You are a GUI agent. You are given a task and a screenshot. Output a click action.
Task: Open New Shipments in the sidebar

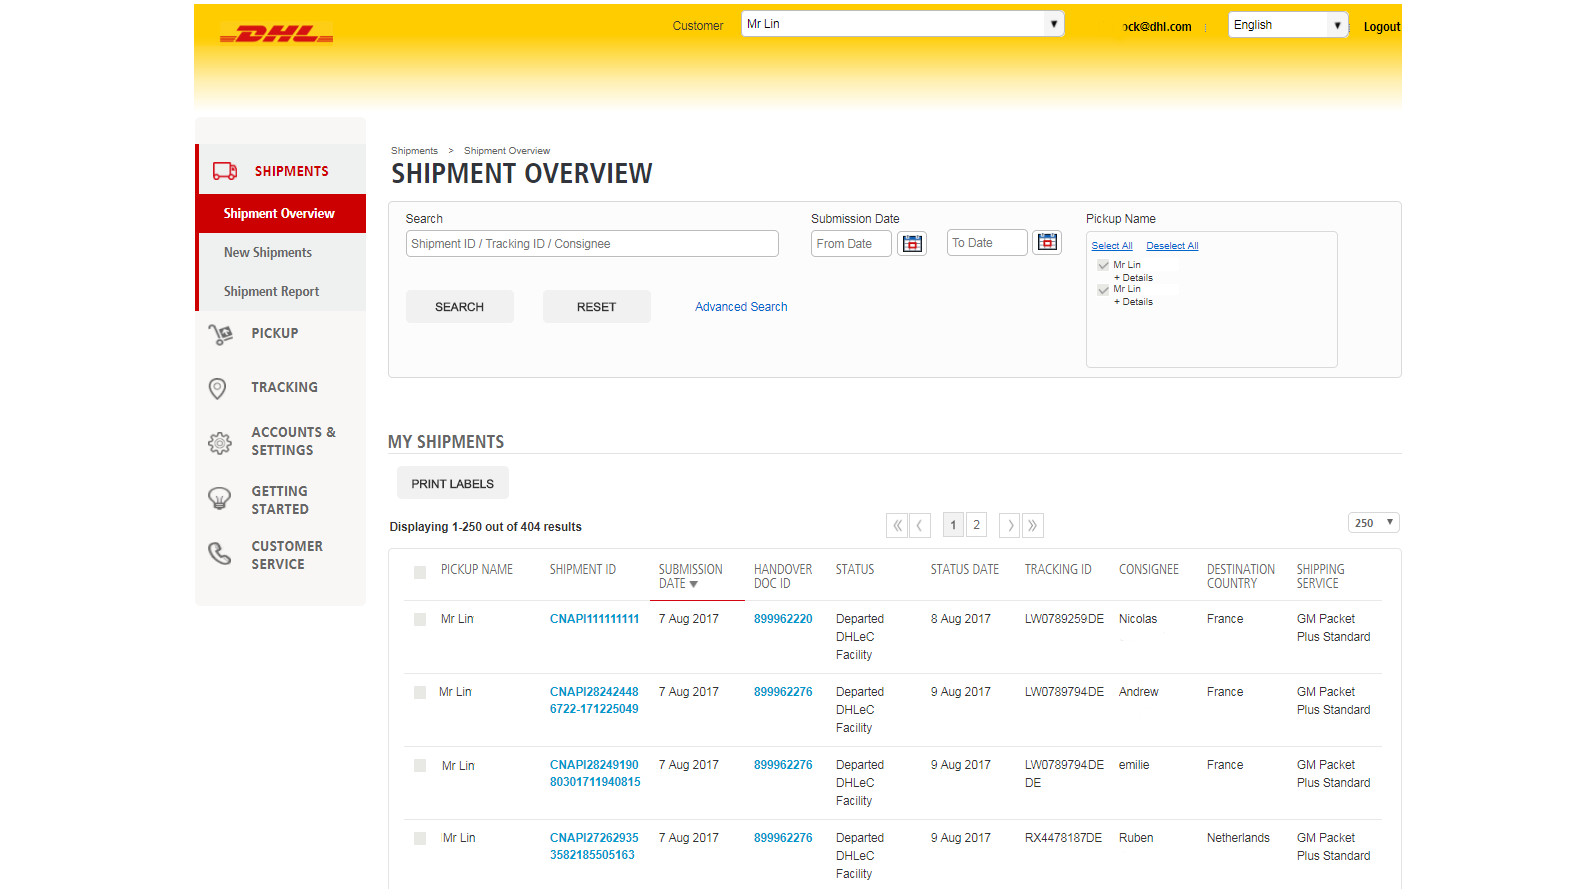tap(268, 253)
